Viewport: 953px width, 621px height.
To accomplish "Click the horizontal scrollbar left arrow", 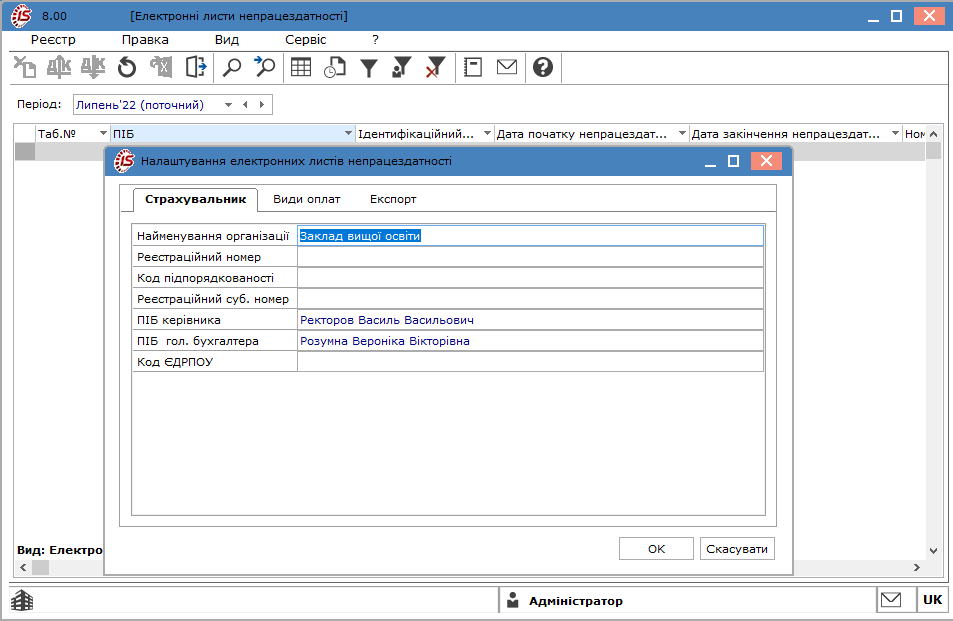I will click(x=23, y=568).
